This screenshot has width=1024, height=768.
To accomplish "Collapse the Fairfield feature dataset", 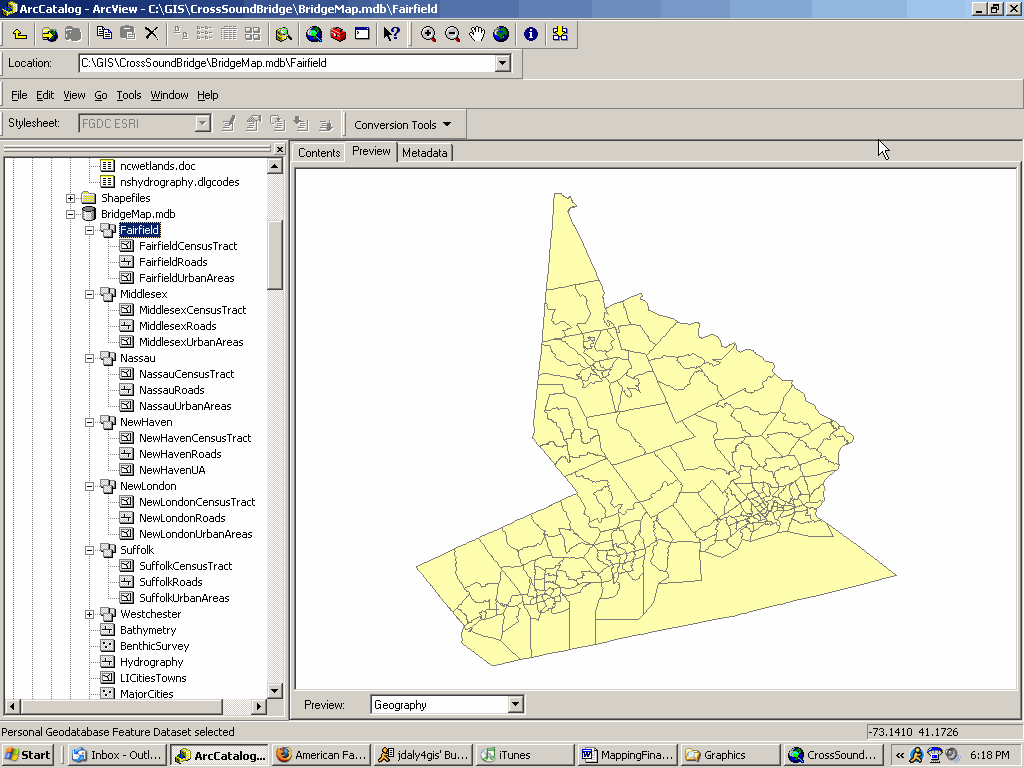I will point(90,230).
